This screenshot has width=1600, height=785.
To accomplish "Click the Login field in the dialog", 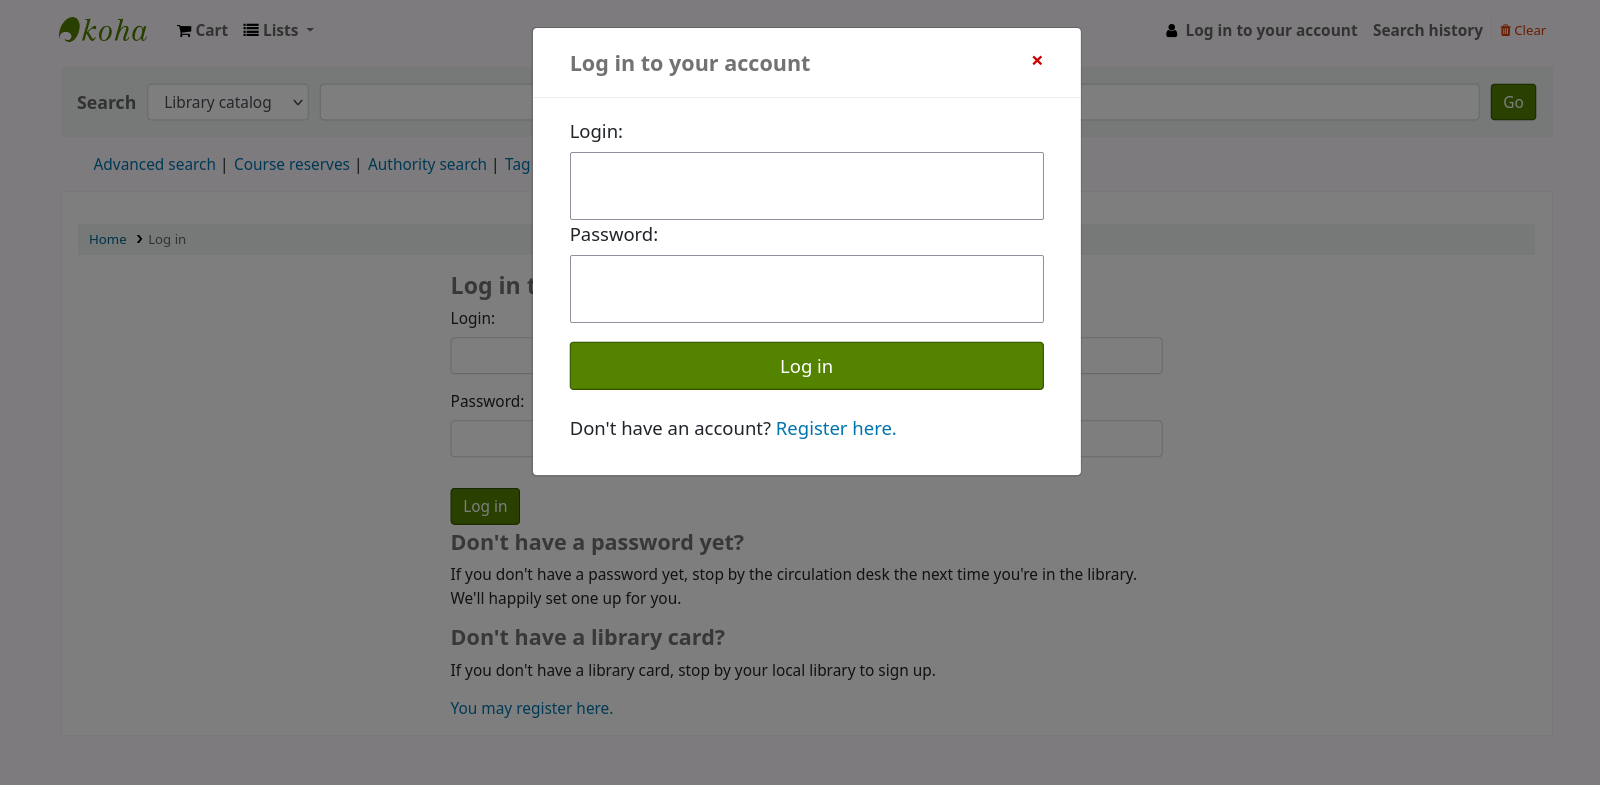I will 806,186.
